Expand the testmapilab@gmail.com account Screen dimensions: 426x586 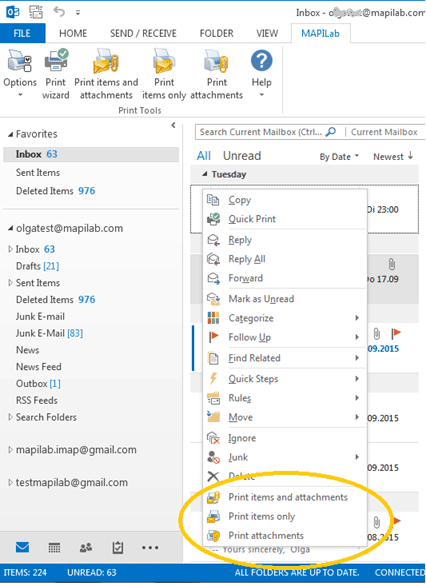point(10,482)
